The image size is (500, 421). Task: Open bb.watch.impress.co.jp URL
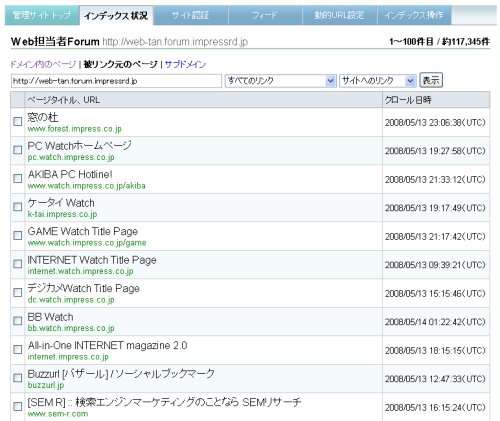pyautogui.click(x=71, y=328)
